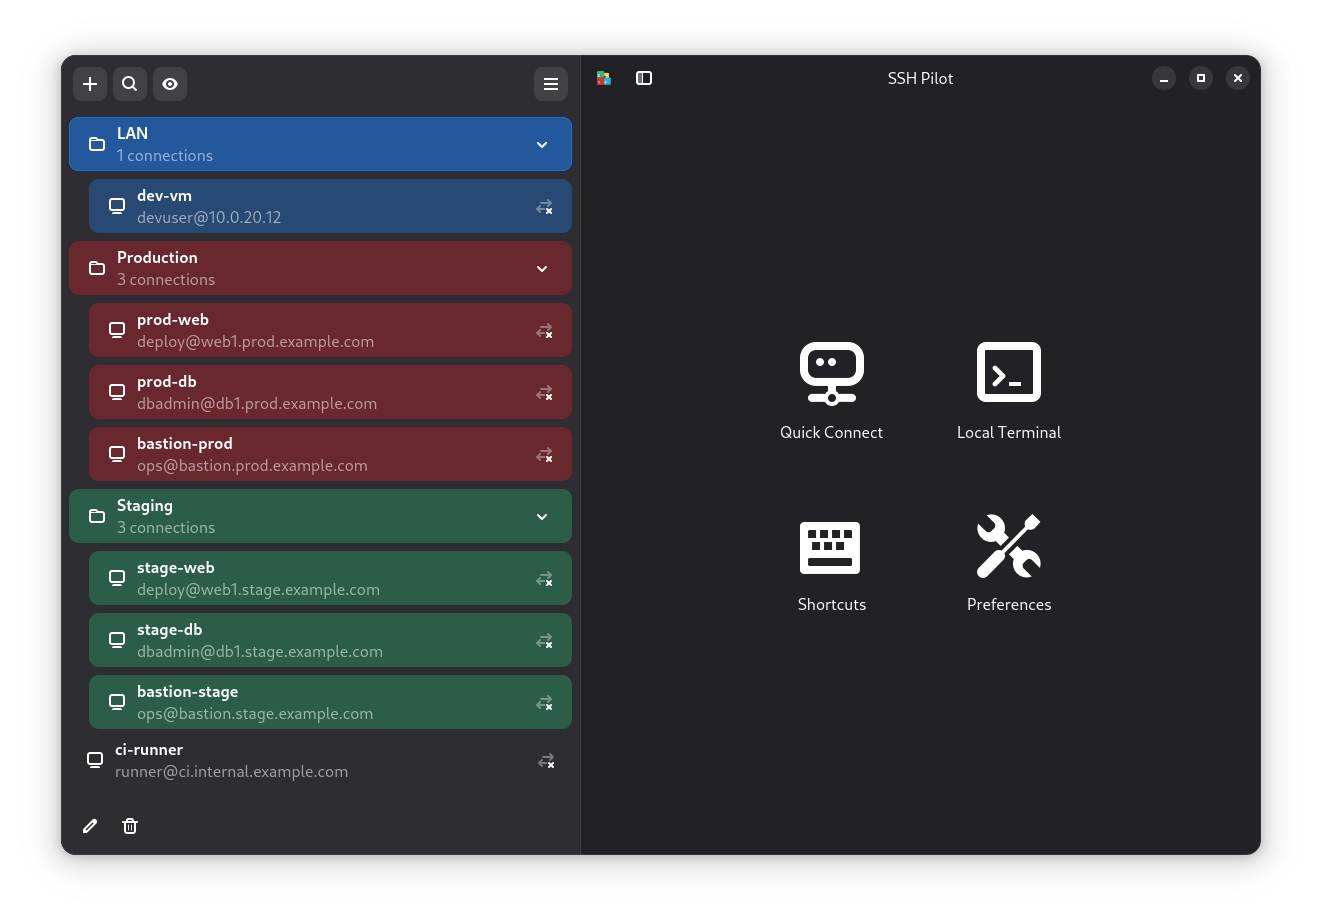
Task: Toggle the sidebar panel icon
Action: pyautogui.click(x=644, y=78)
